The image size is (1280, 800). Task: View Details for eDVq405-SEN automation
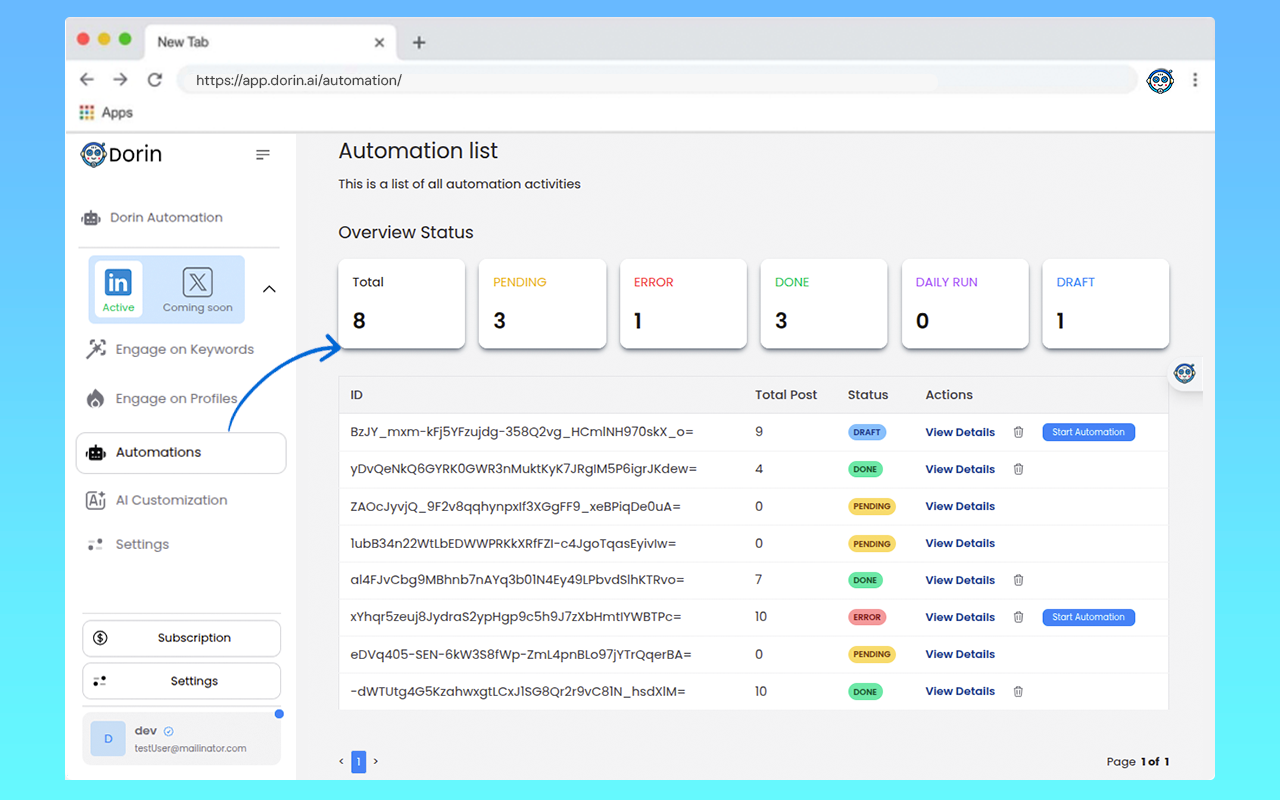[960, 654]
